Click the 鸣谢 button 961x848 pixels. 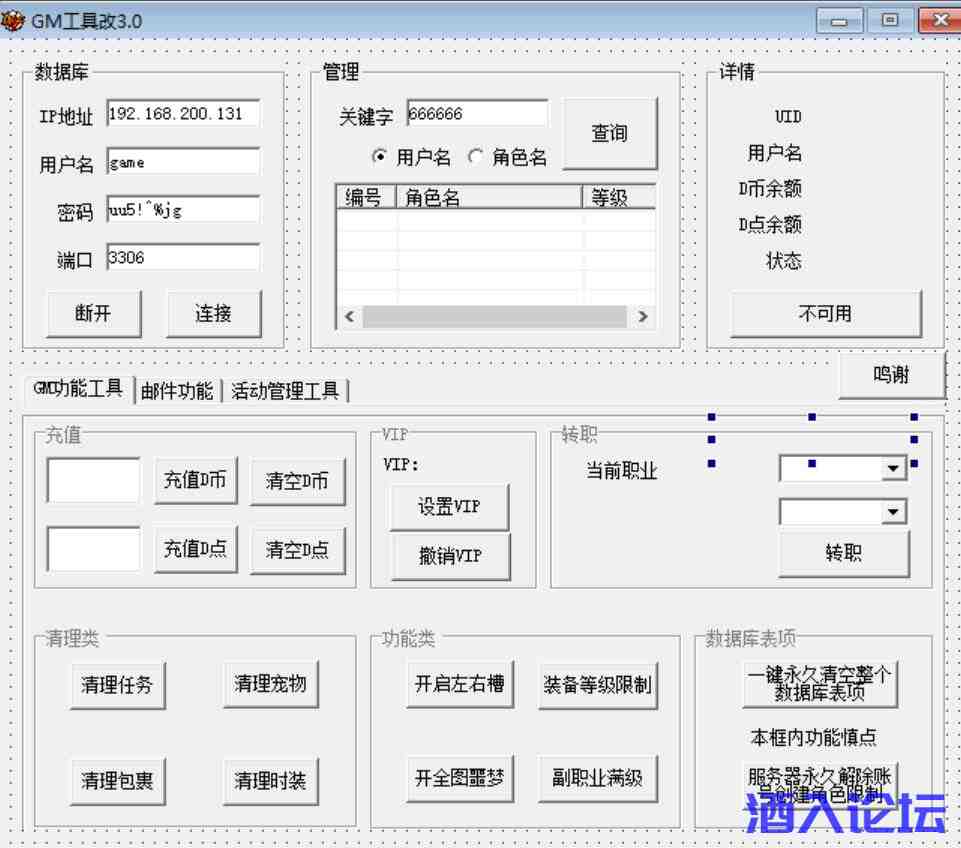coord(890,376)
